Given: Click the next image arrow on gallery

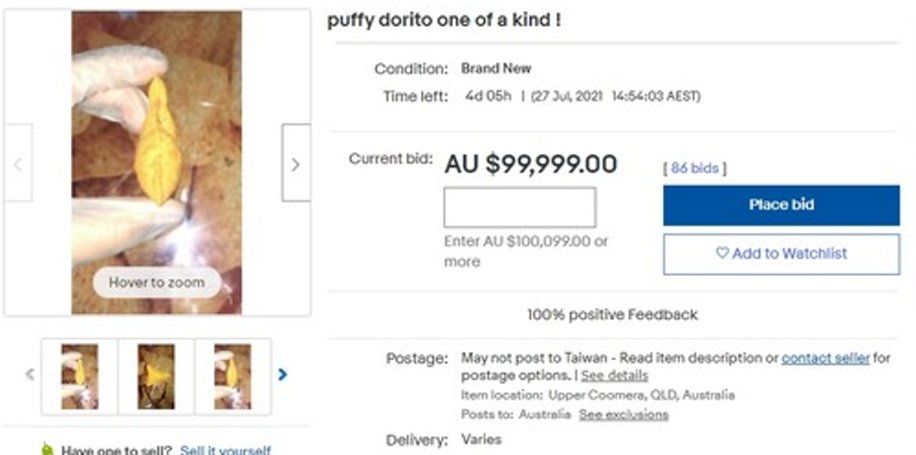Looking at the screenshot, I should (x=295, y=163).
